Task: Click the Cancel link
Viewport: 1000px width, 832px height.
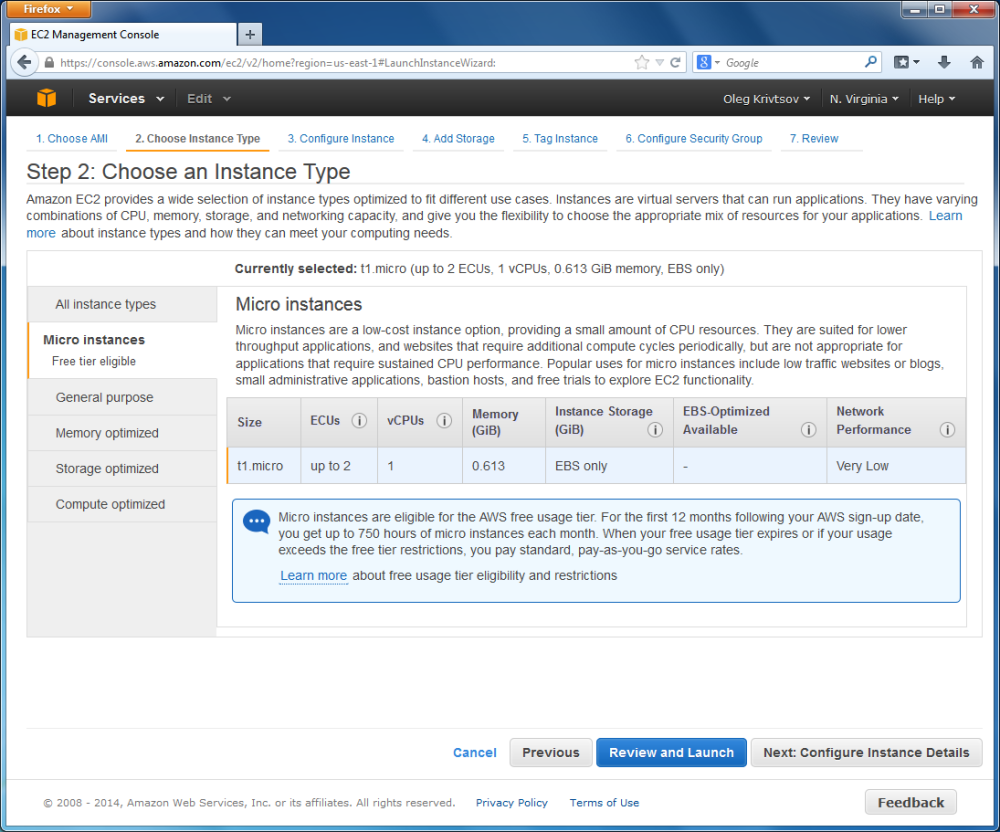Action: pos(474,752)
